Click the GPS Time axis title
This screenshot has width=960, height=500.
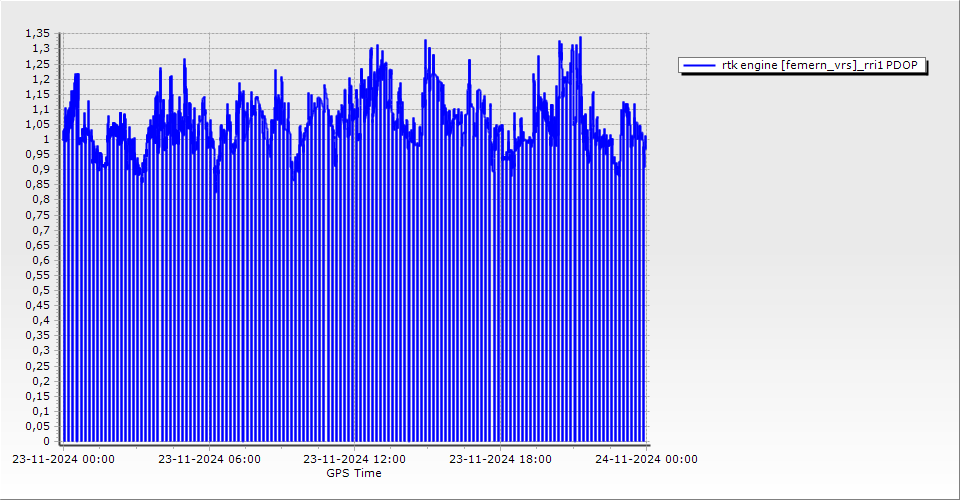(x=353, y=473)
